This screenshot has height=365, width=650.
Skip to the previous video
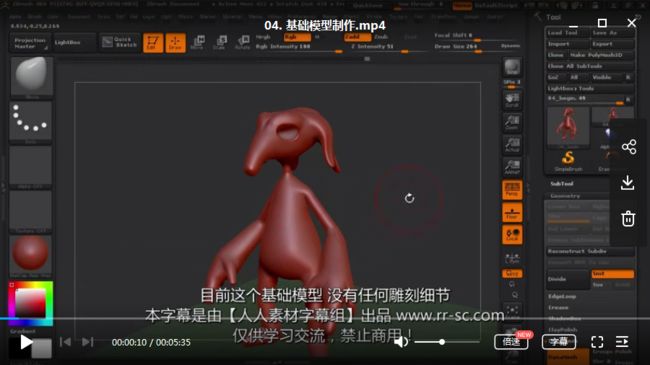[x=65, y=342]
